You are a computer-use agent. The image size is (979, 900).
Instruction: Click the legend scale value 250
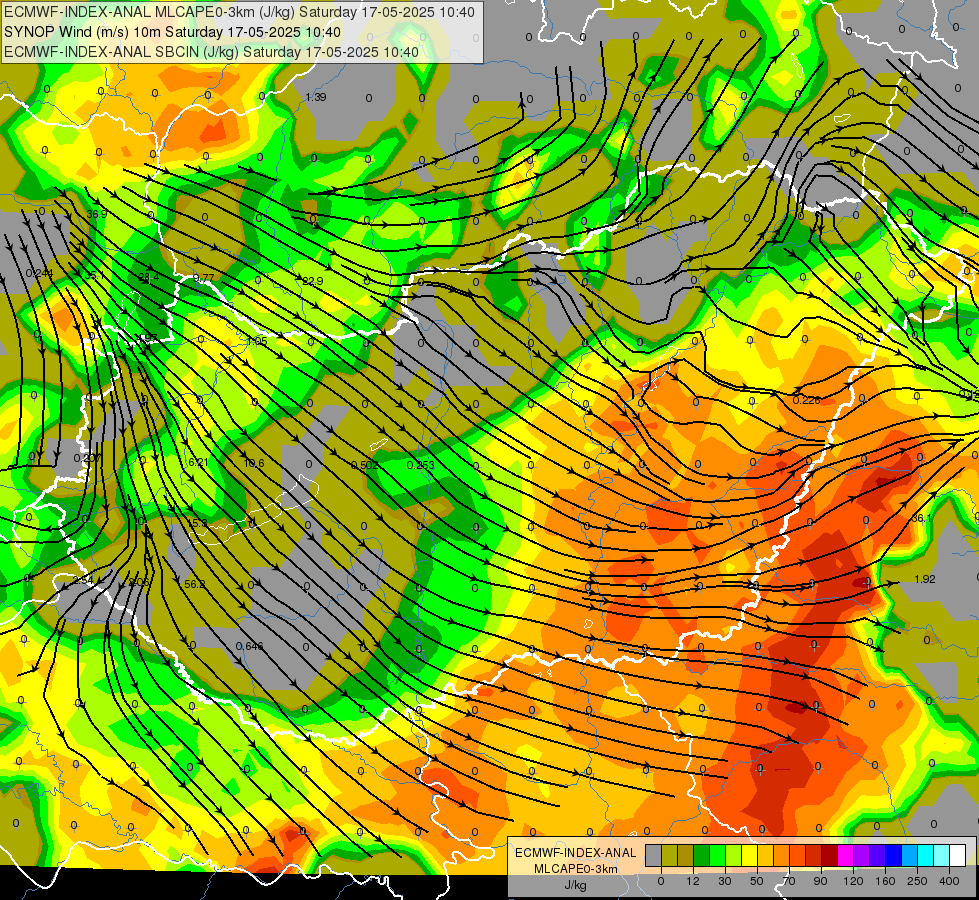point(917,881)
